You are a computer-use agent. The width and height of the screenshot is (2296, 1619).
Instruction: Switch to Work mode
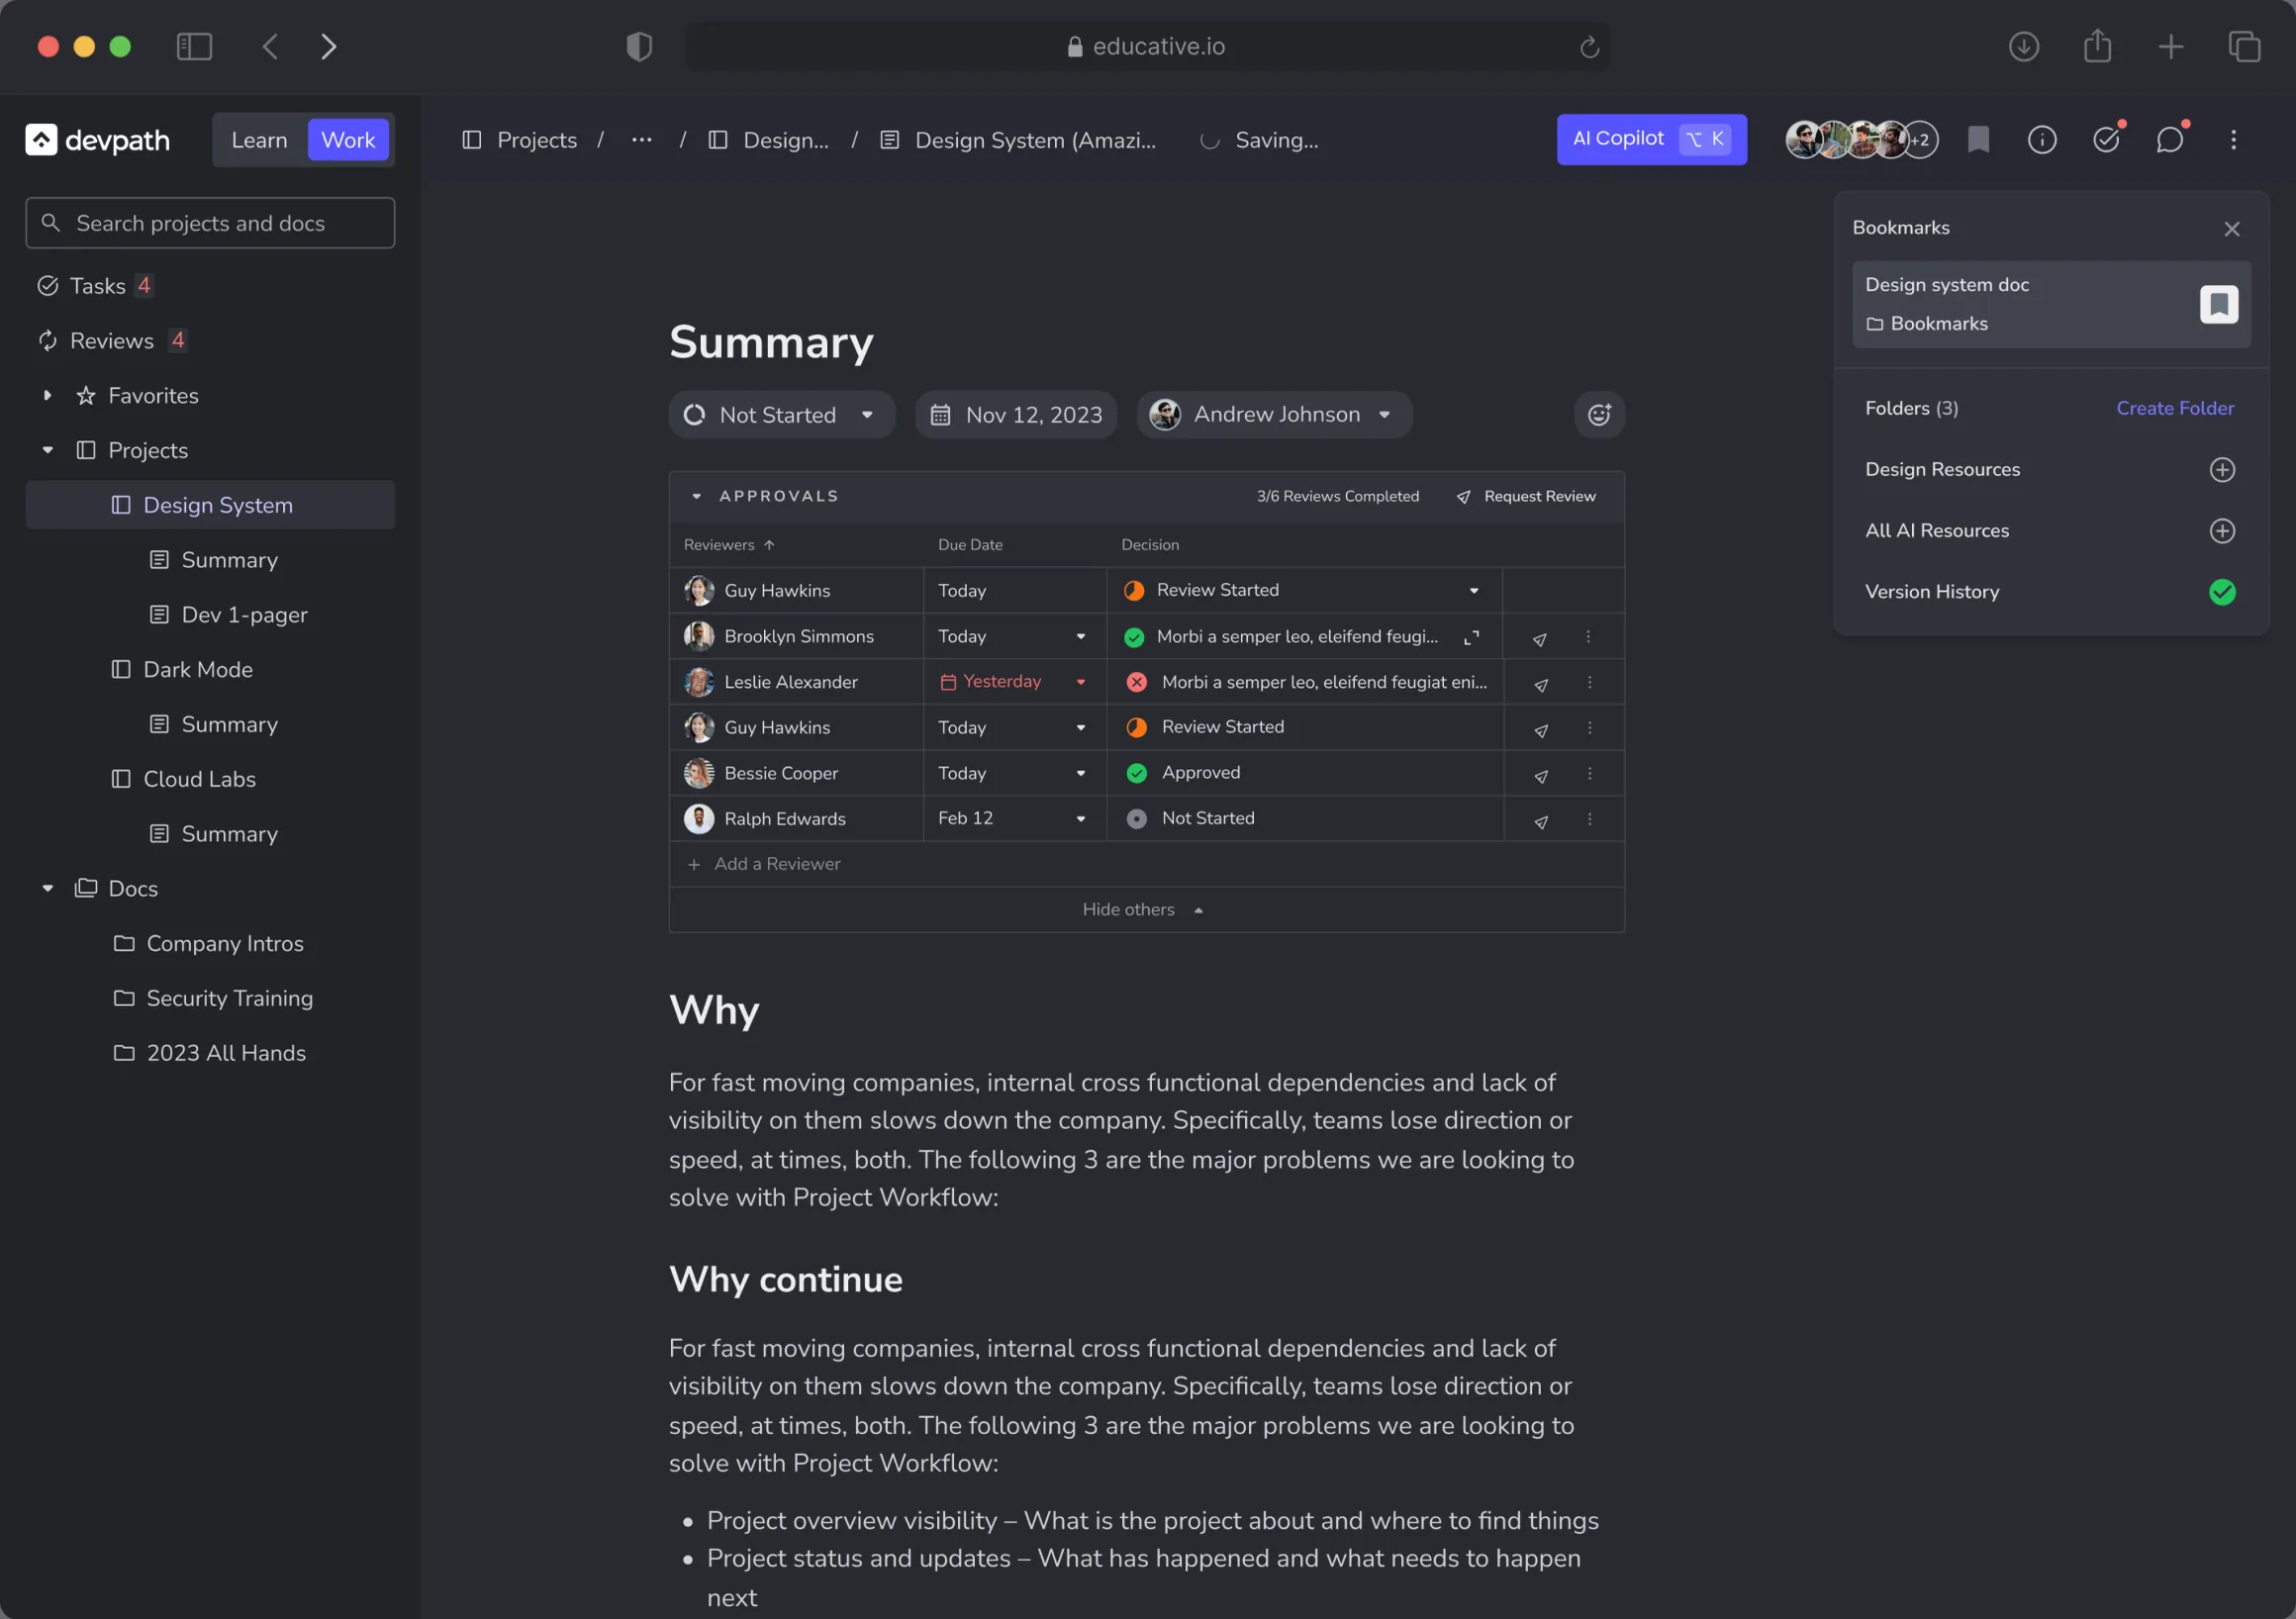click(348, 140)
